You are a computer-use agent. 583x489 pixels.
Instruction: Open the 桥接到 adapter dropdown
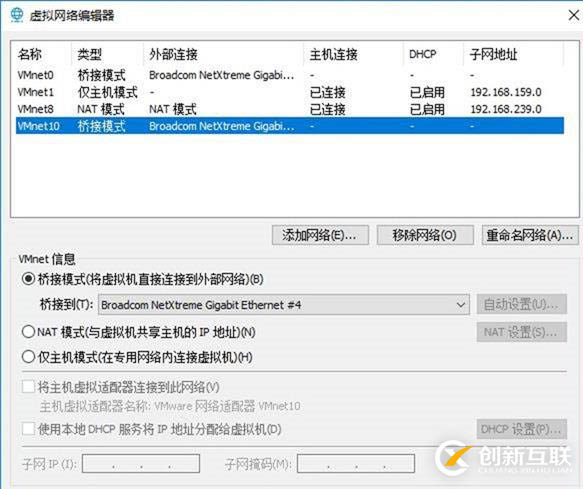[283, 305]
